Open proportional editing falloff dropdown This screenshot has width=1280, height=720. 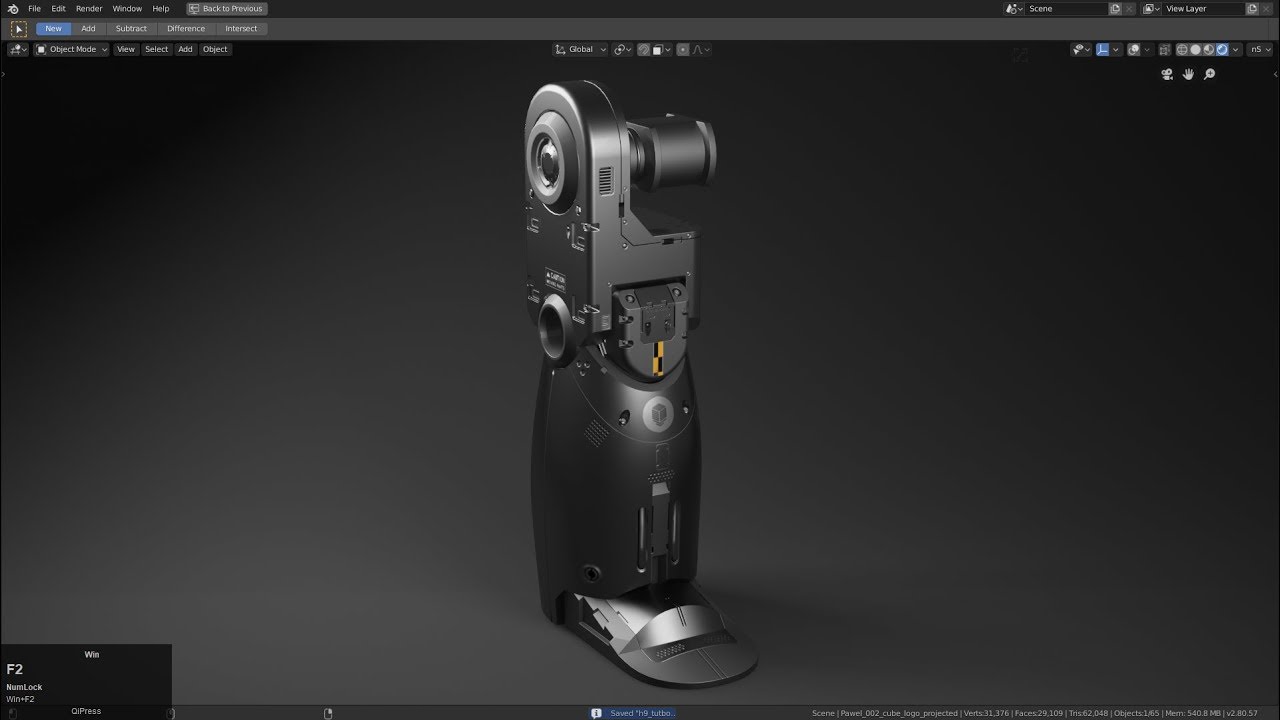click(x=701, y=49)
